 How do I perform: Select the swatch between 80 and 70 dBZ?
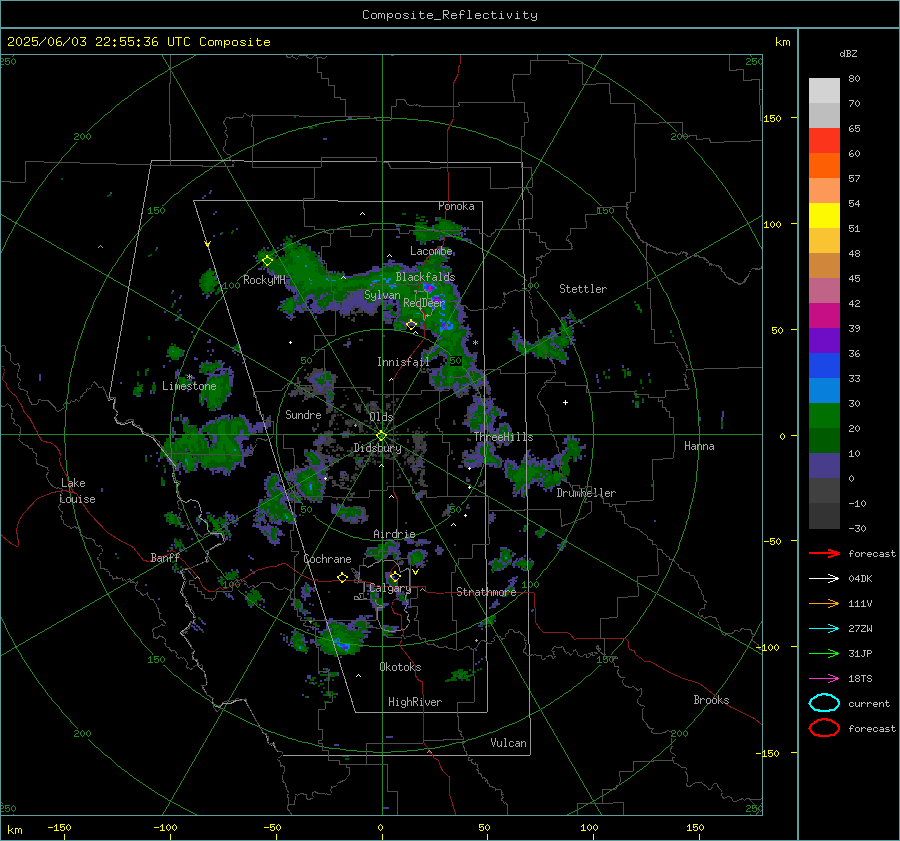[824, 91]
